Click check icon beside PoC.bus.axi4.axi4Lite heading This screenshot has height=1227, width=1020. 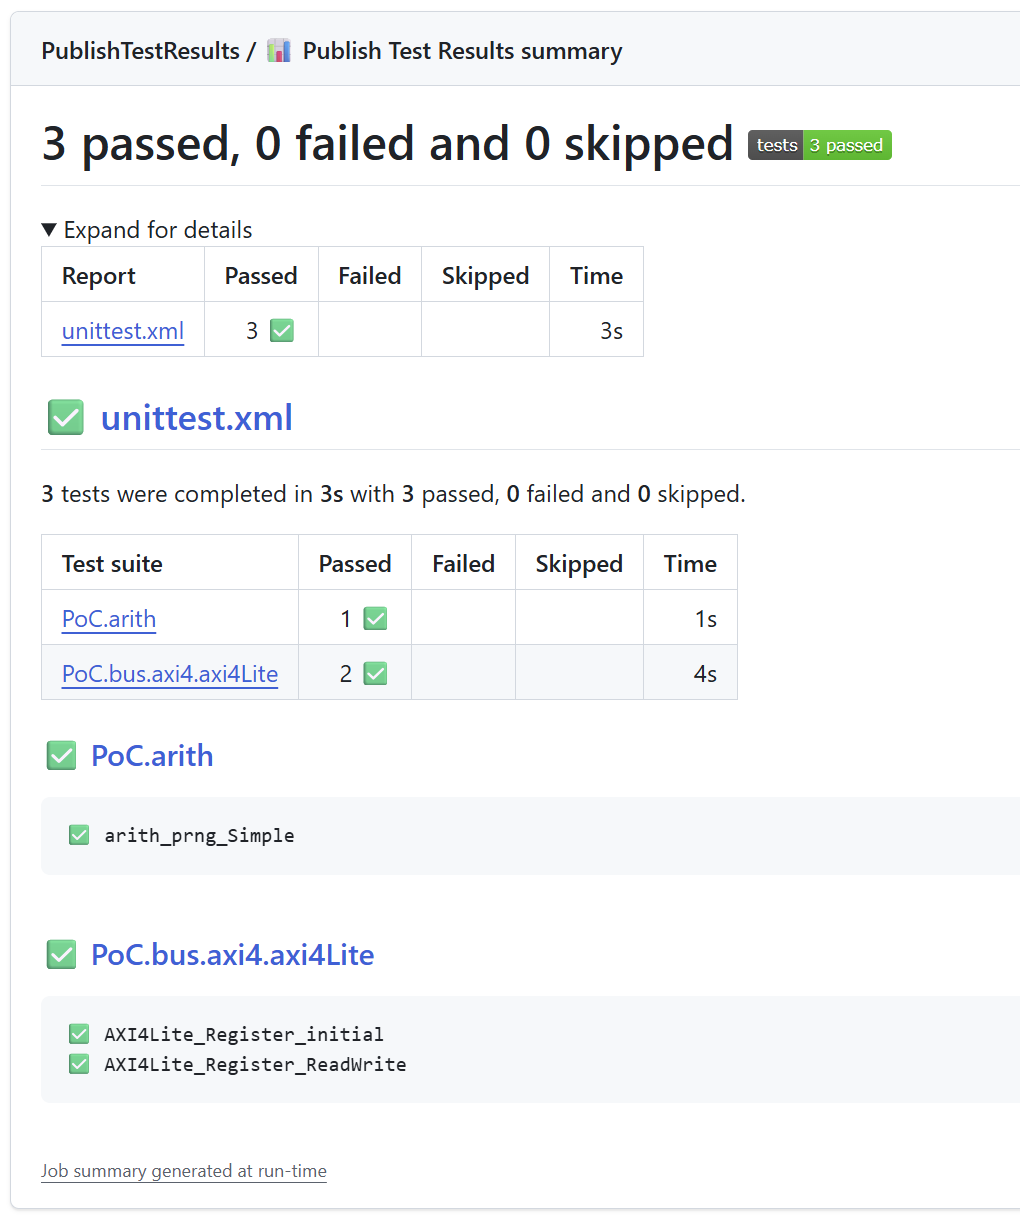coord(62,955)
